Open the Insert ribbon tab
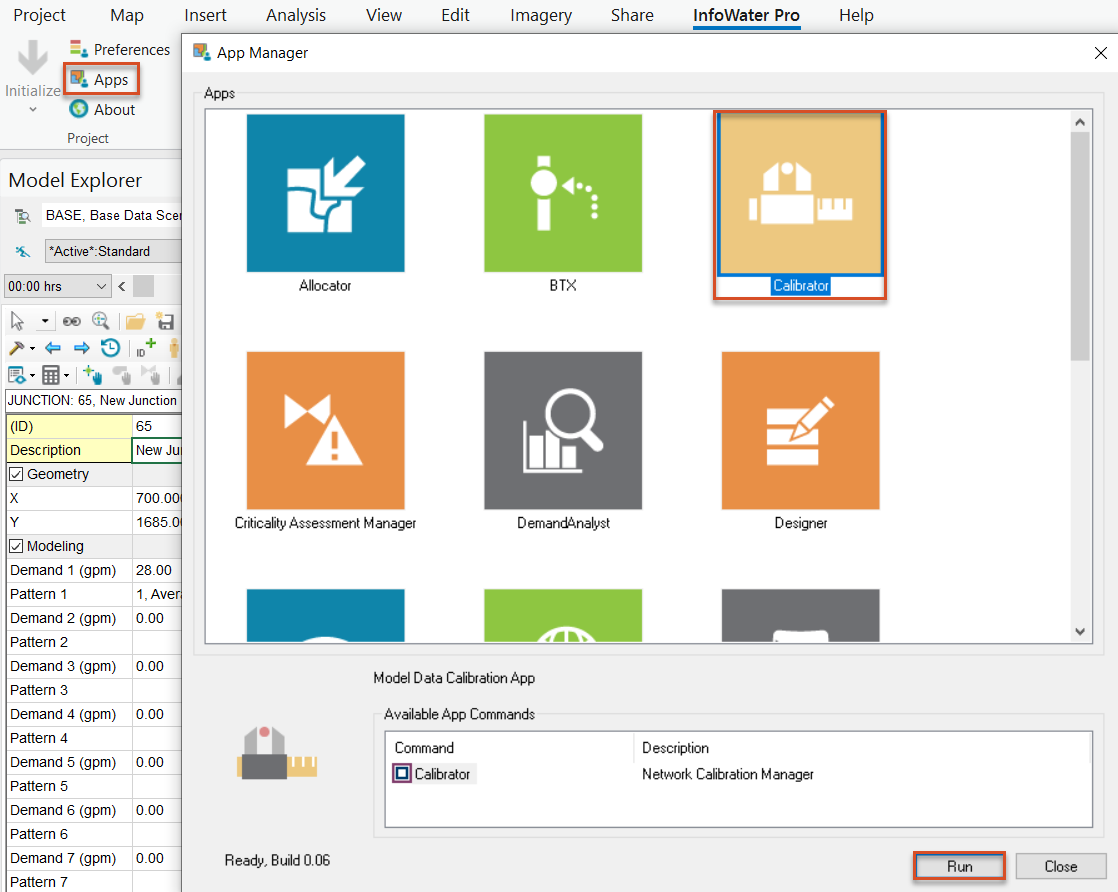Image resolution: width=1118 pixels, height=892 pixels. (x=205, y=15)
